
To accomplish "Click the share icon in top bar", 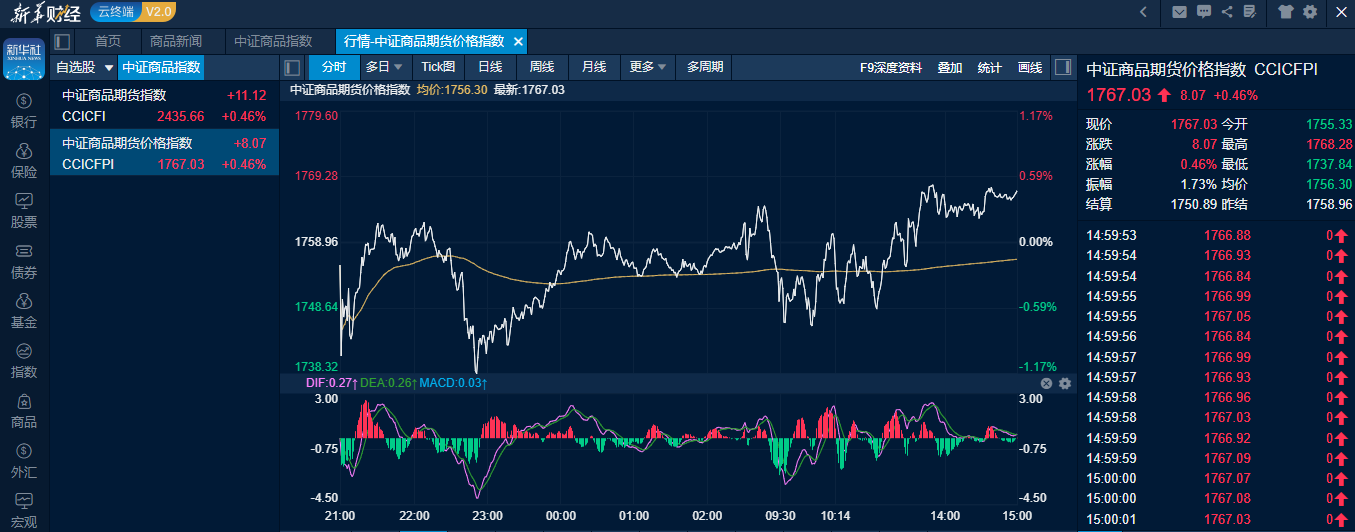I will pyautogui.click(x=1227, y=12).
